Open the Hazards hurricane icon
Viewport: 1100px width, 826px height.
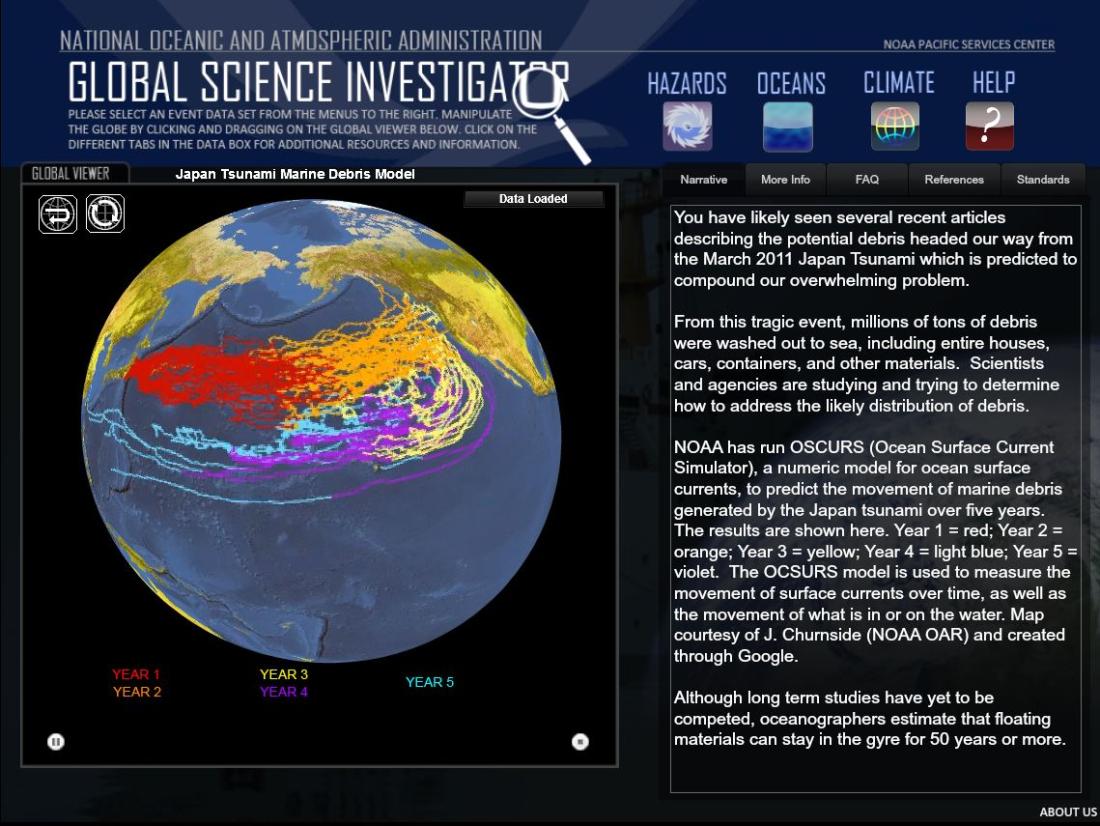[688, 126]
